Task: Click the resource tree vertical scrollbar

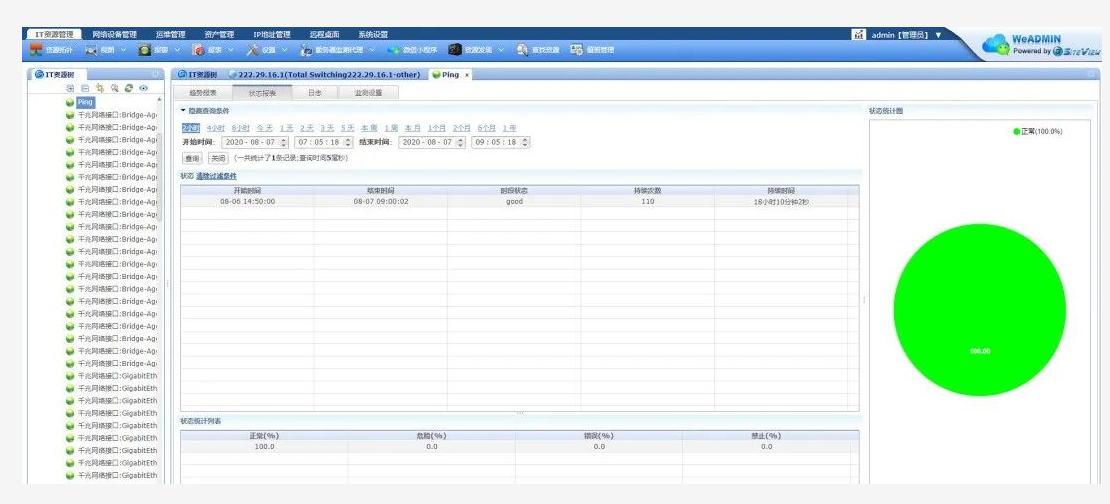Action: point(159,177)
